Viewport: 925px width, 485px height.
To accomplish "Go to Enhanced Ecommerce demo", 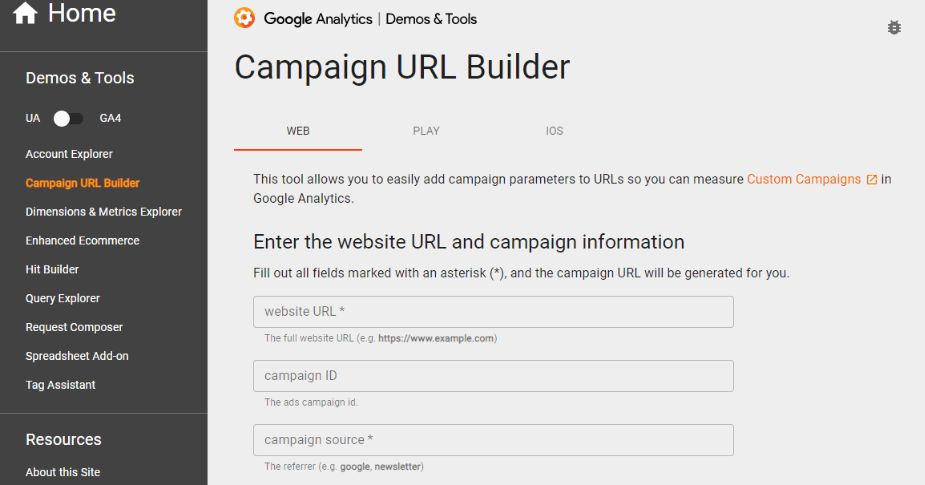I will (82, 241).
